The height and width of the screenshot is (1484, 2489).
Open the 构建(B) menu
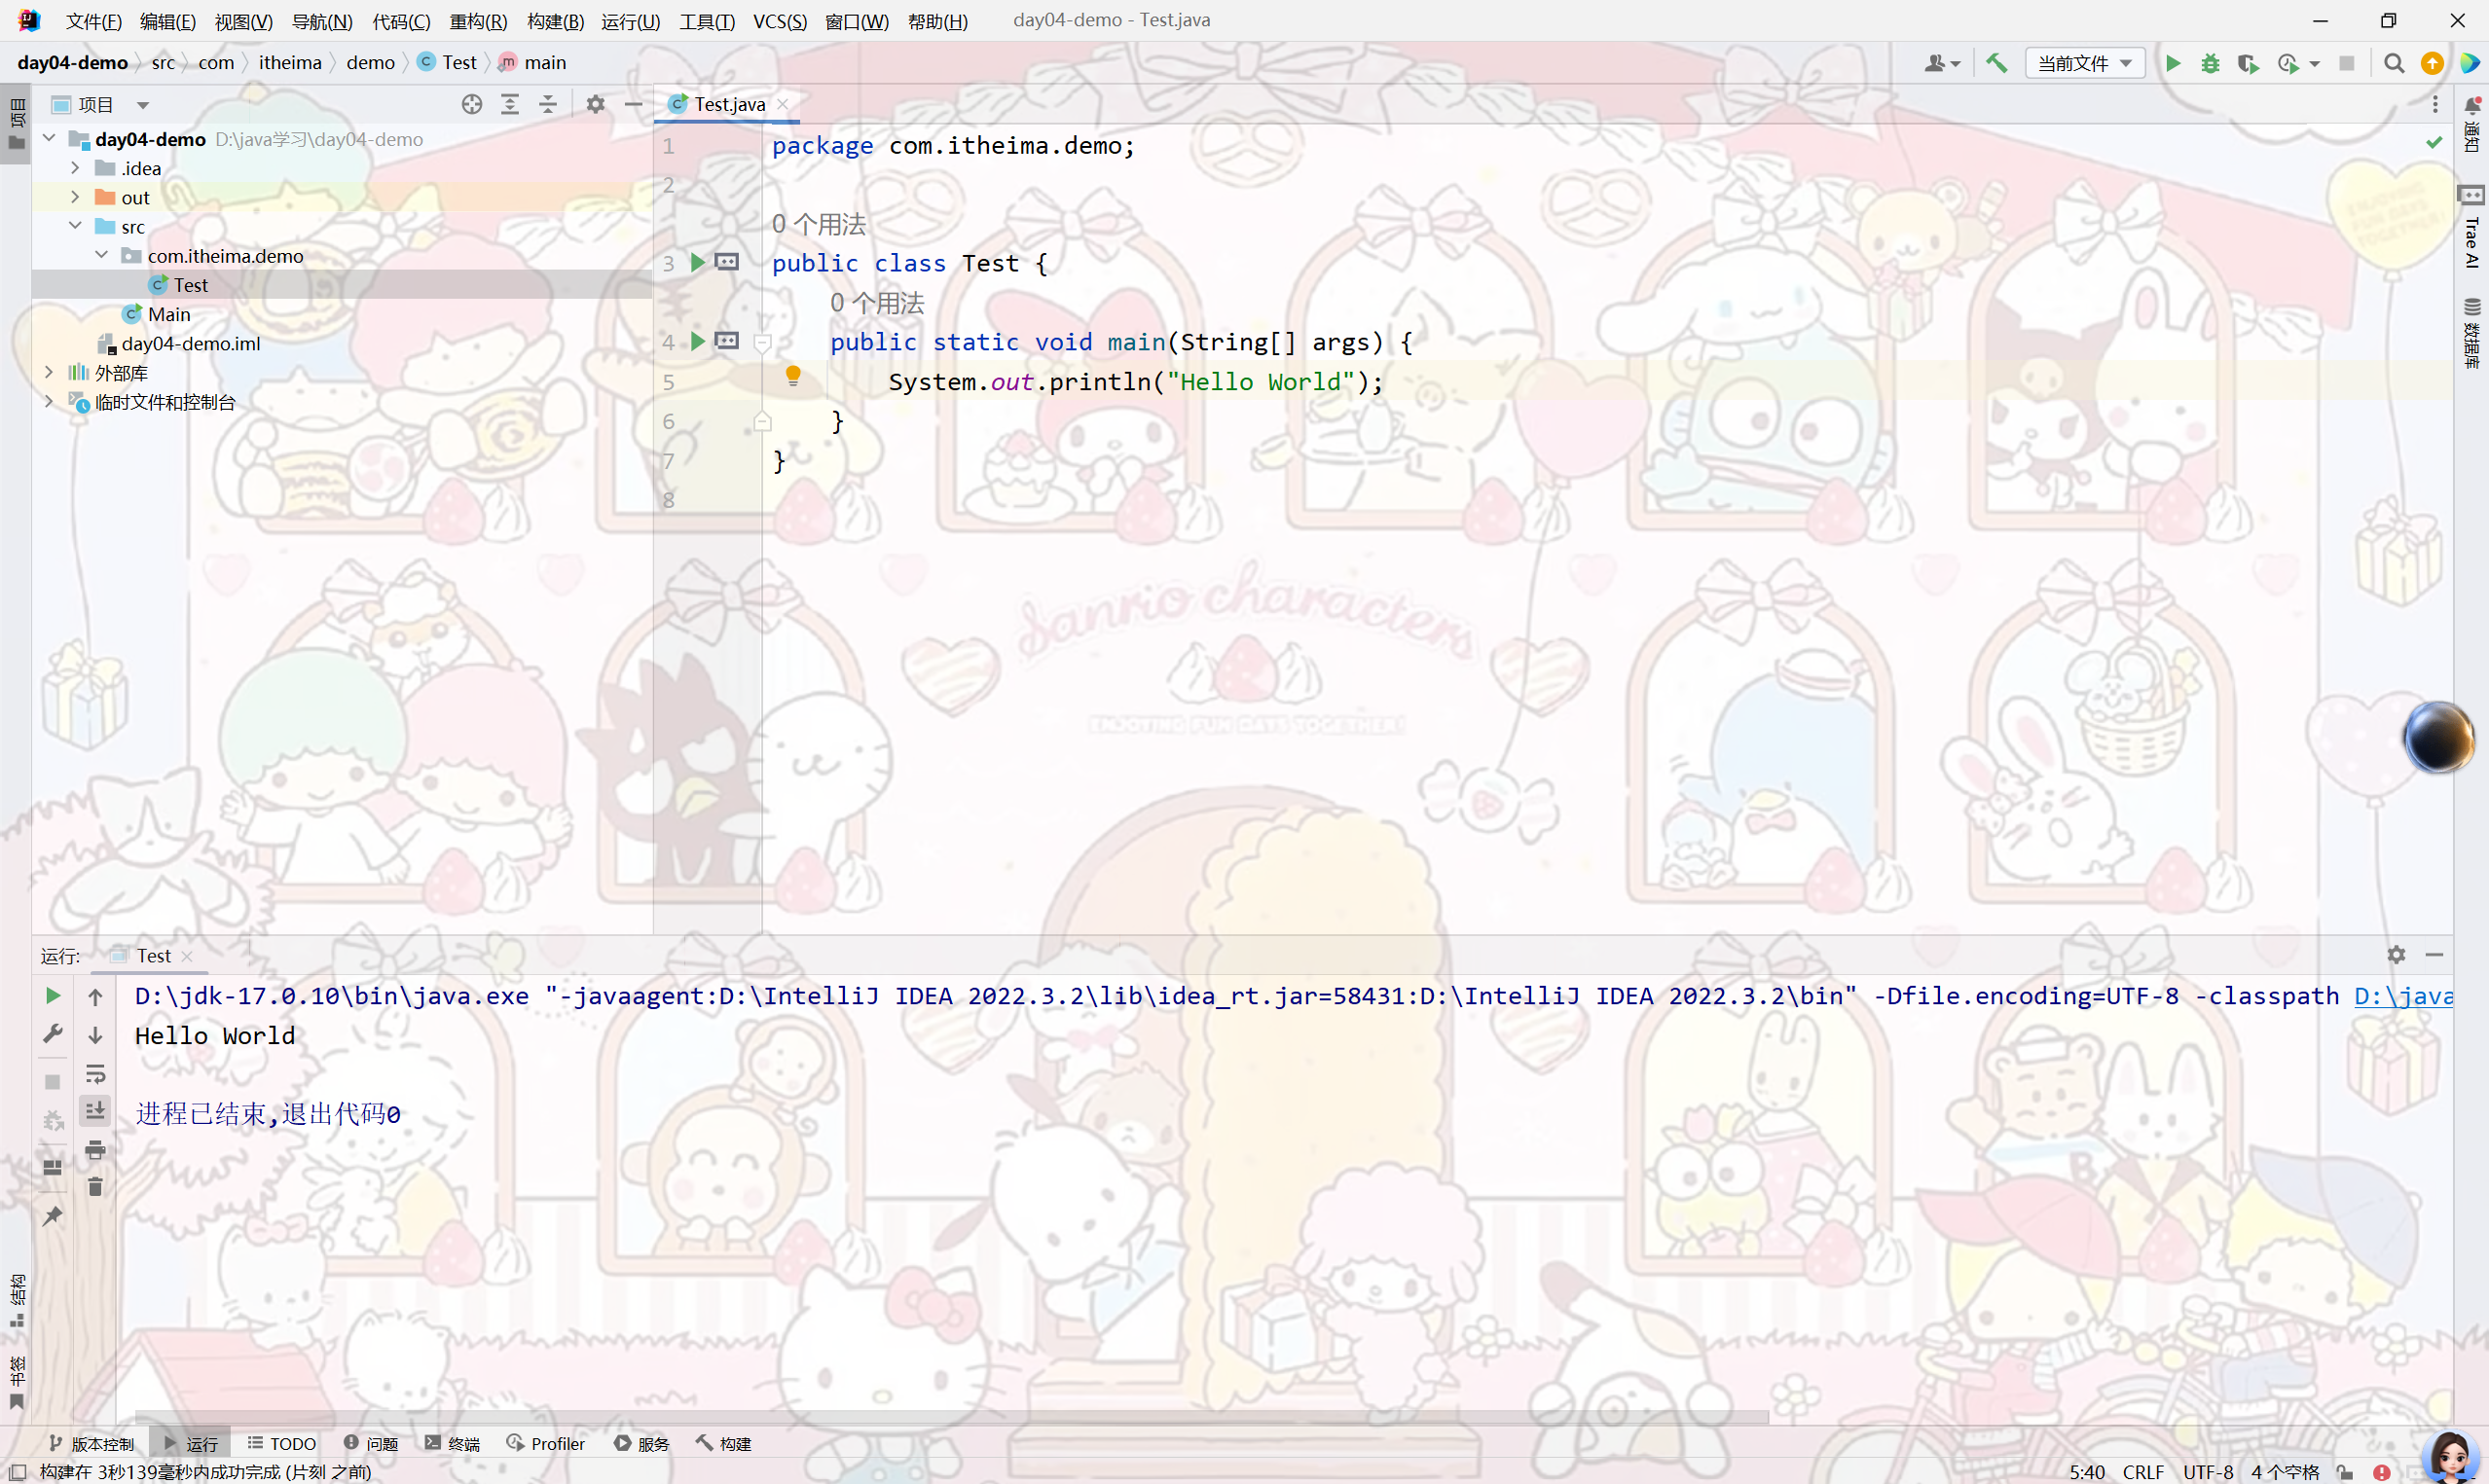click(555, 21)
